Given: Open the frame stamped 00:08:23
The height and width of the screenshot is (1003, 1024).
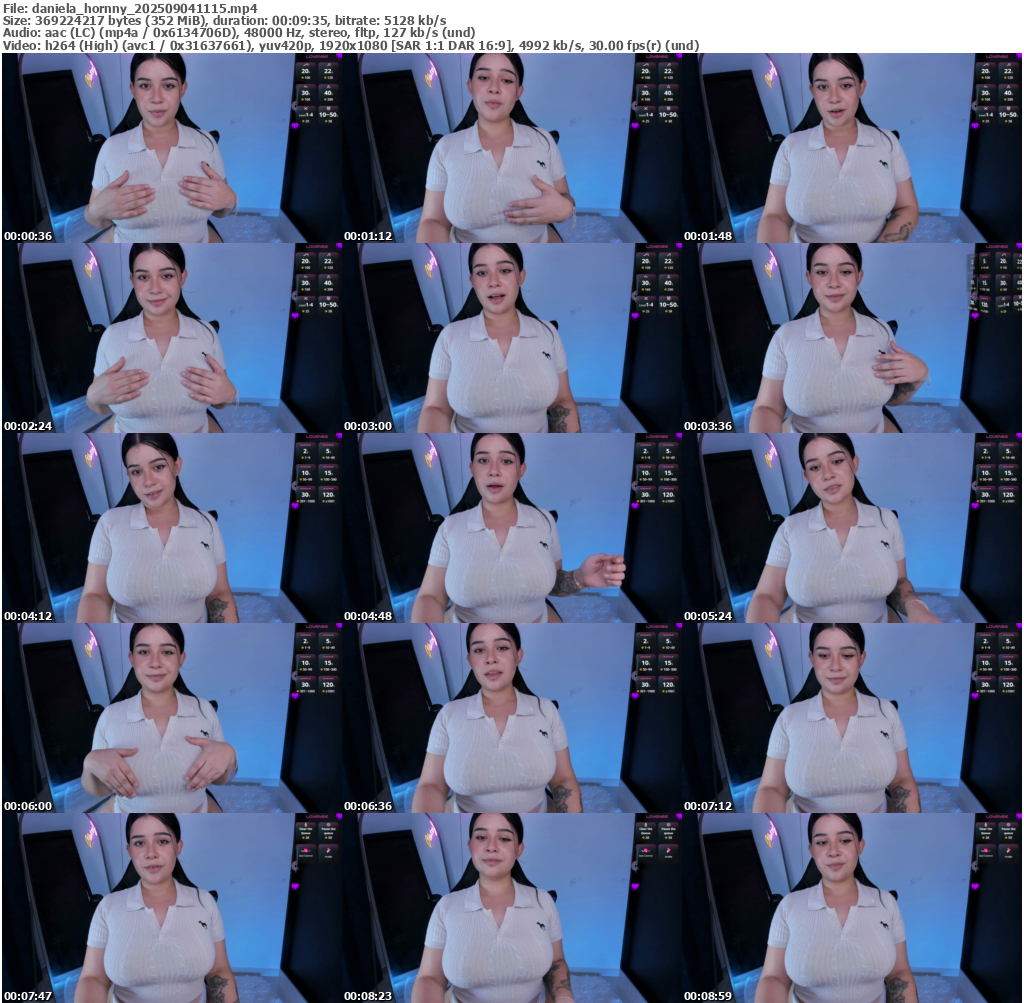Looking at the screenshot, I should click(512, 908).
